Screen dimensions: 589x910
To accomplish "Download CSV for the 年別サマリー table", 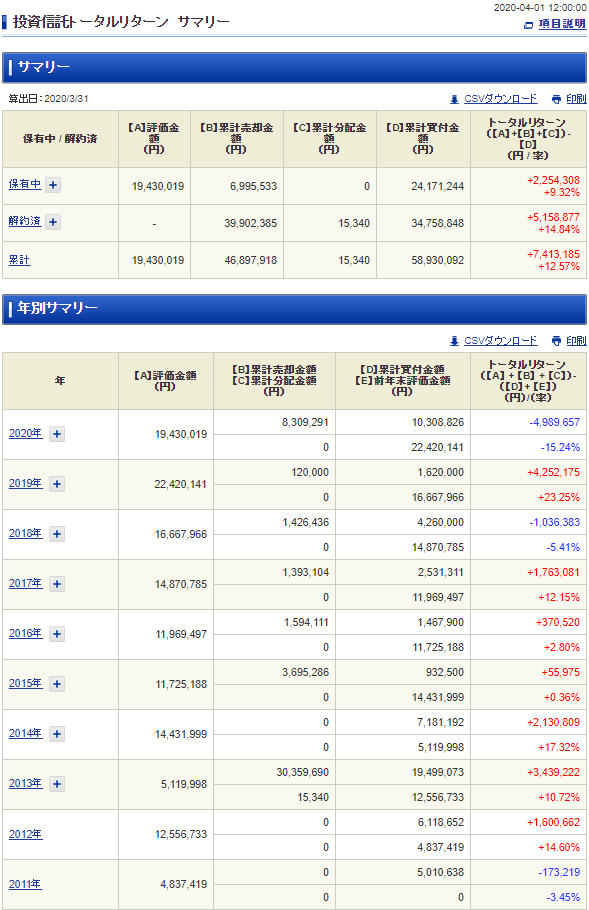I will pos(500,341).
